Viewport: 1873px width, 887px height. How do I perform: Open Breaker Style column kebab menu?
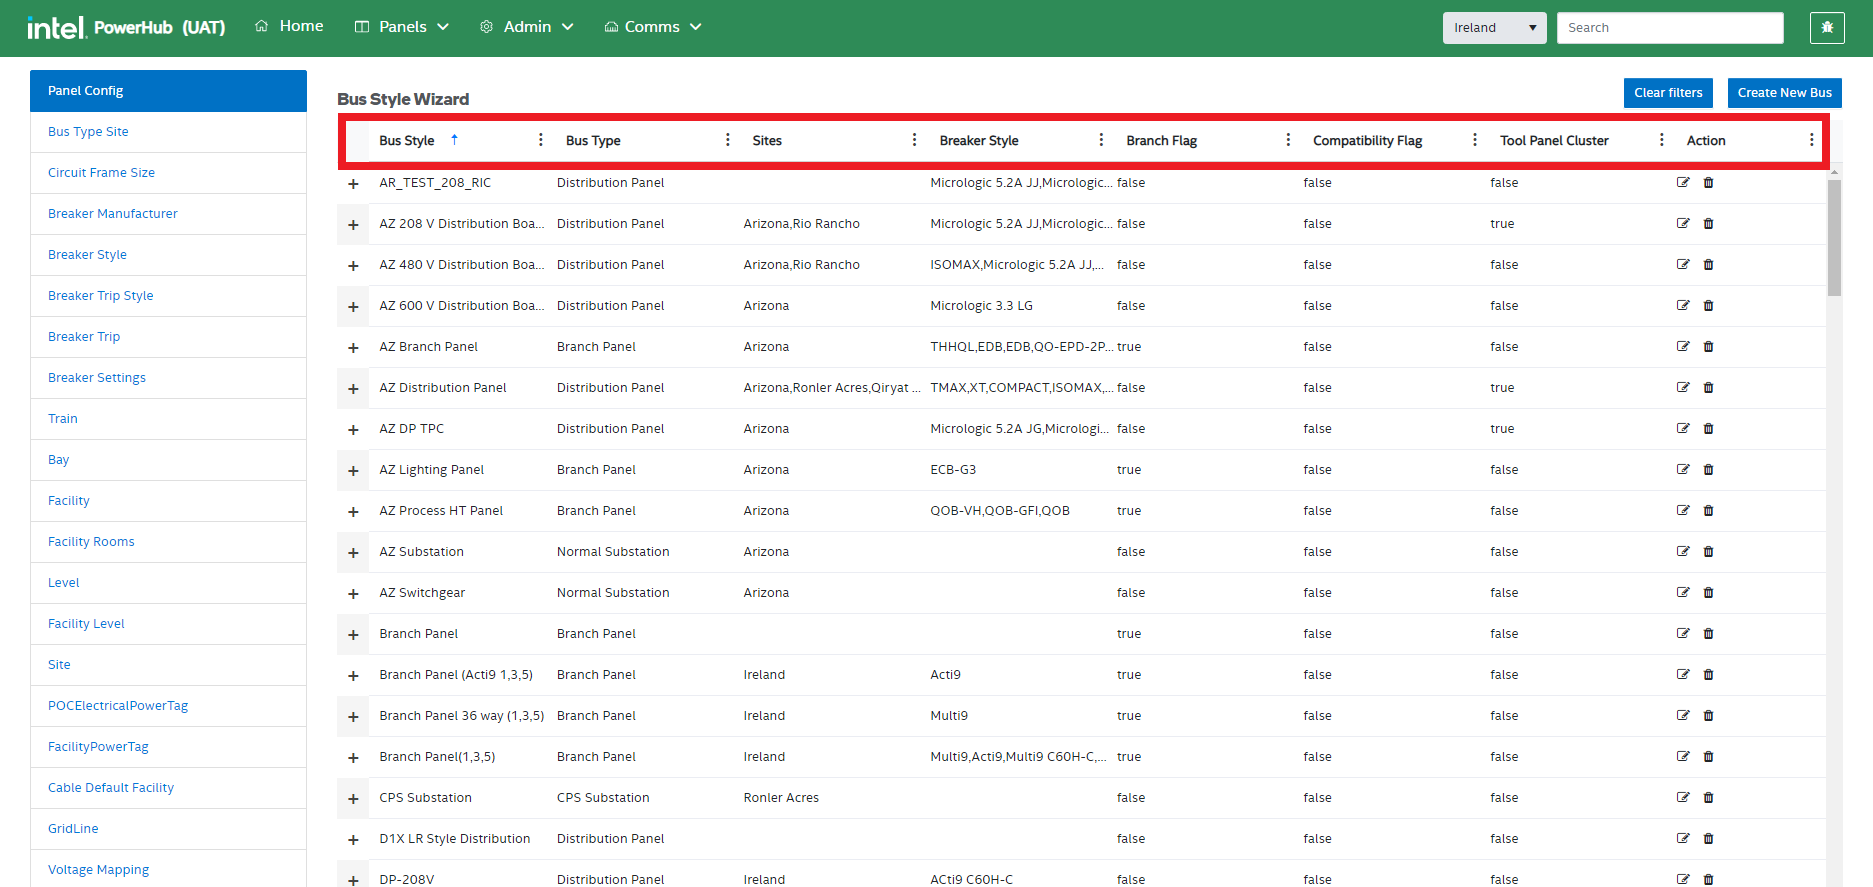[1101, 140]
